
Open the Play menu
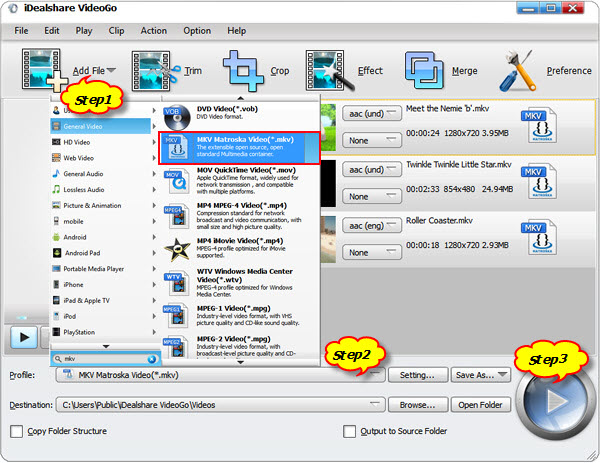(x=84, y=31)
